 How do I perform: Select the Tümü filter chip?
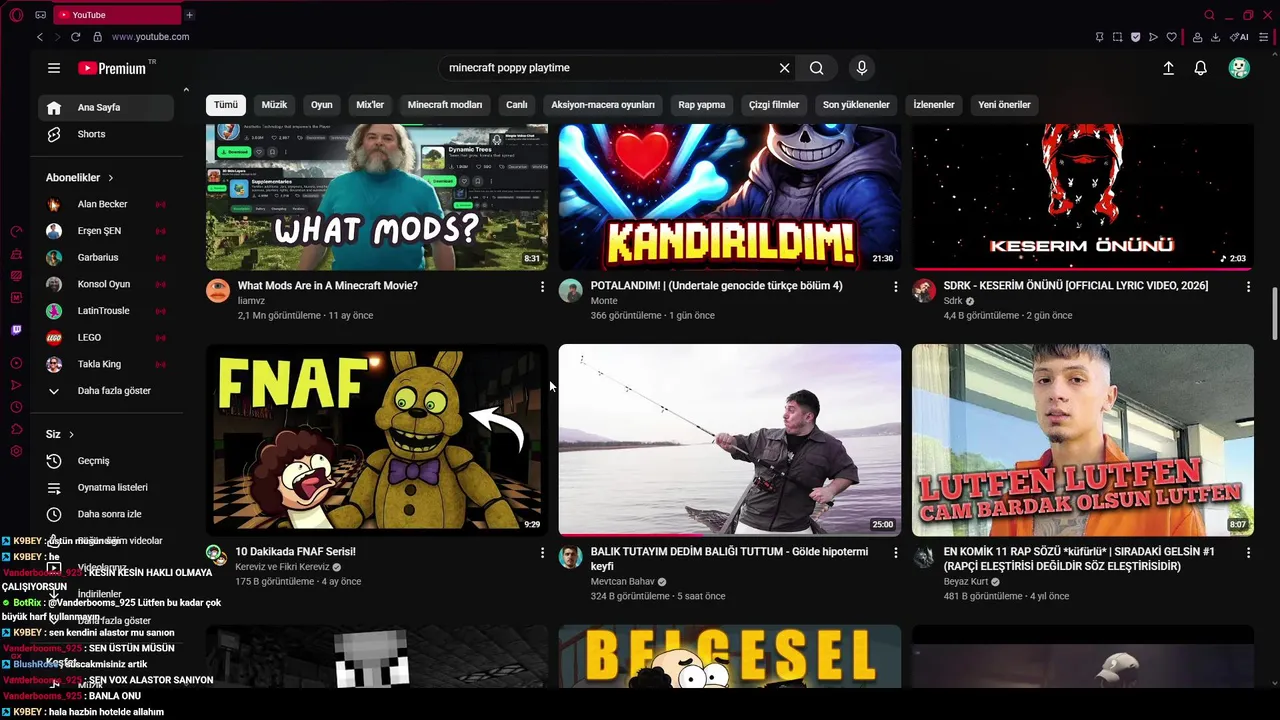coord(226,105)
